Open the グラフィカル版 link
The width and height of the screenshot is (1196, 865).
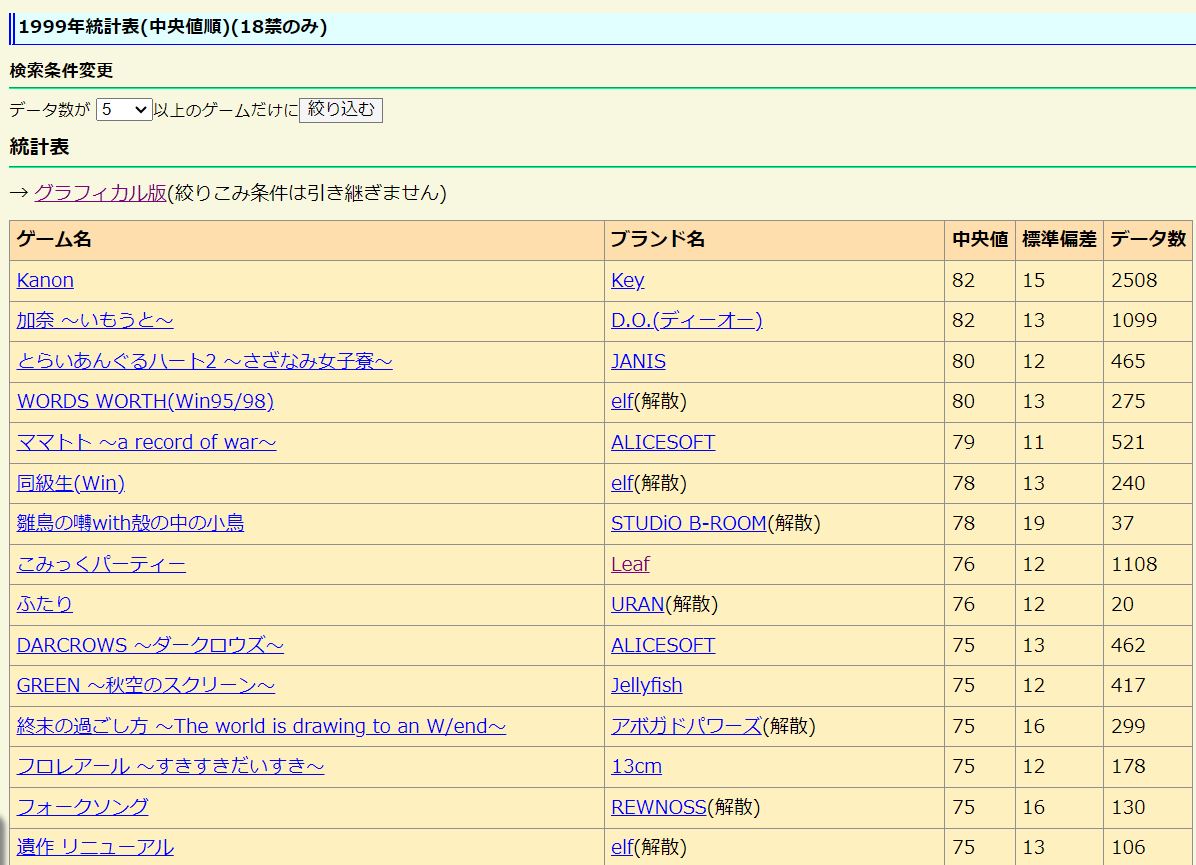[x=100, y=192]
